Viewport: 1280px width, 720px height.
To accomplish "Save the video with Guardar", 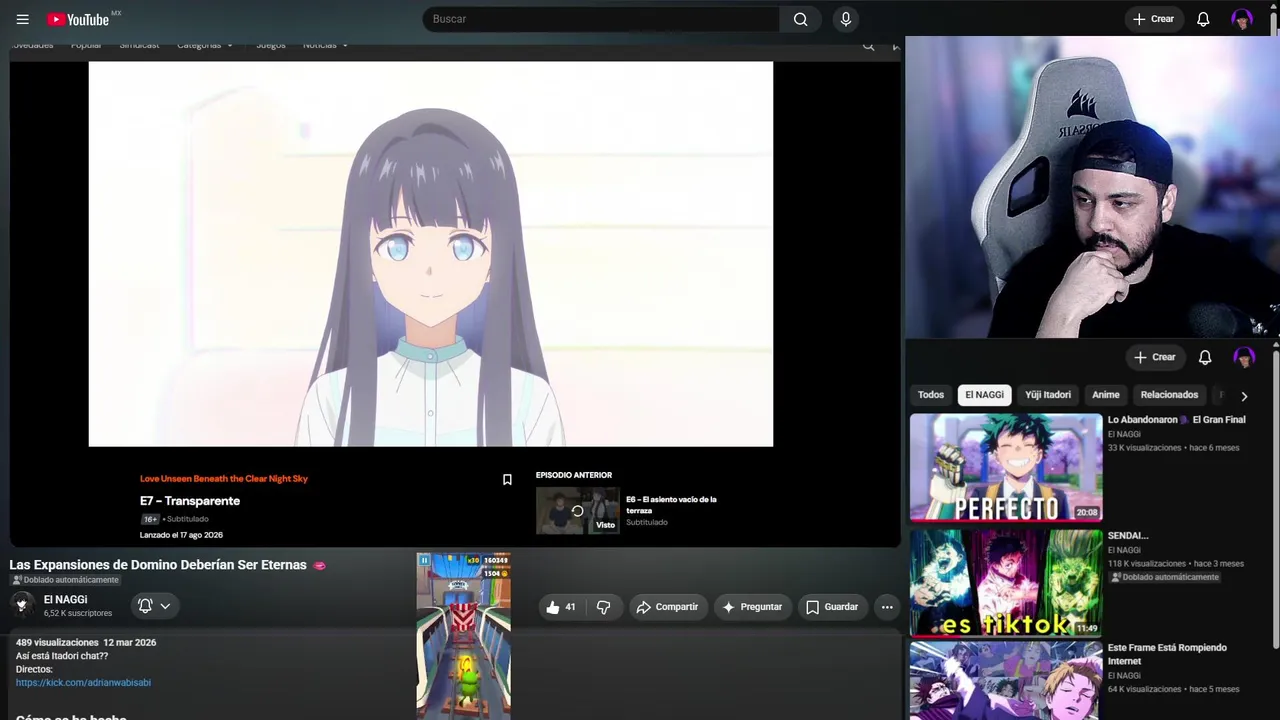I will [832, 607].
